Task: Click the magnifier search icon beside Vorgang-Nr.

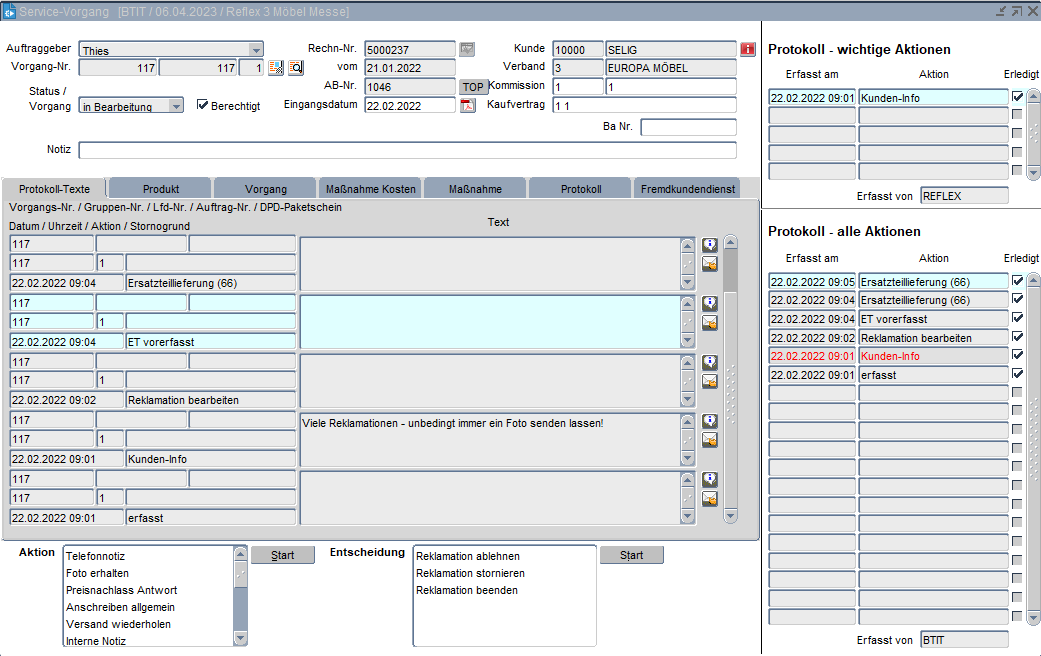Action: tap(296, 68)
